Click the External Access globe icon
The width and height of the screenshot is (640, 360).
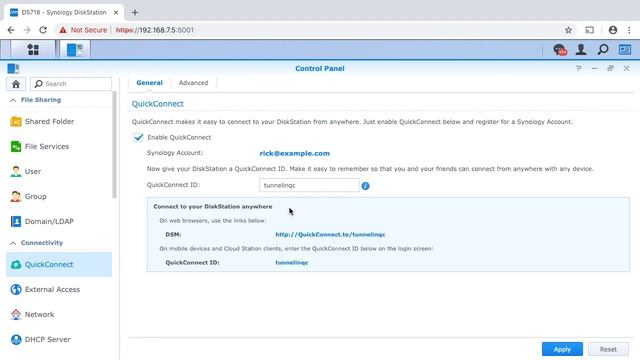(16, 289)
